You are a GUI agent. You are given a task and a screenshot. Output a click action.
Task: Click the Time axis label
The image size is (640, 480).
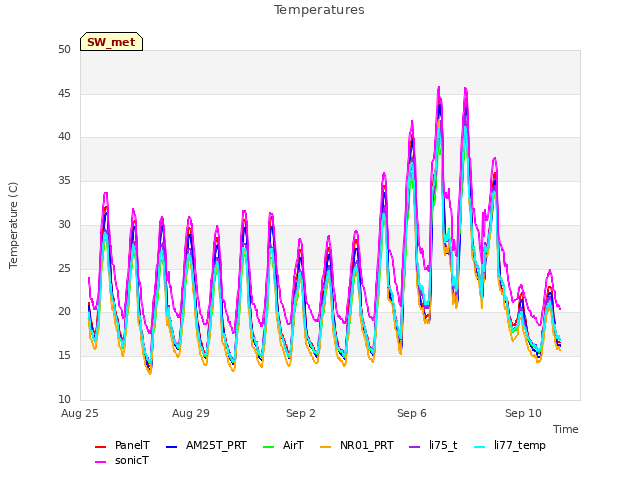coord(566,429)
